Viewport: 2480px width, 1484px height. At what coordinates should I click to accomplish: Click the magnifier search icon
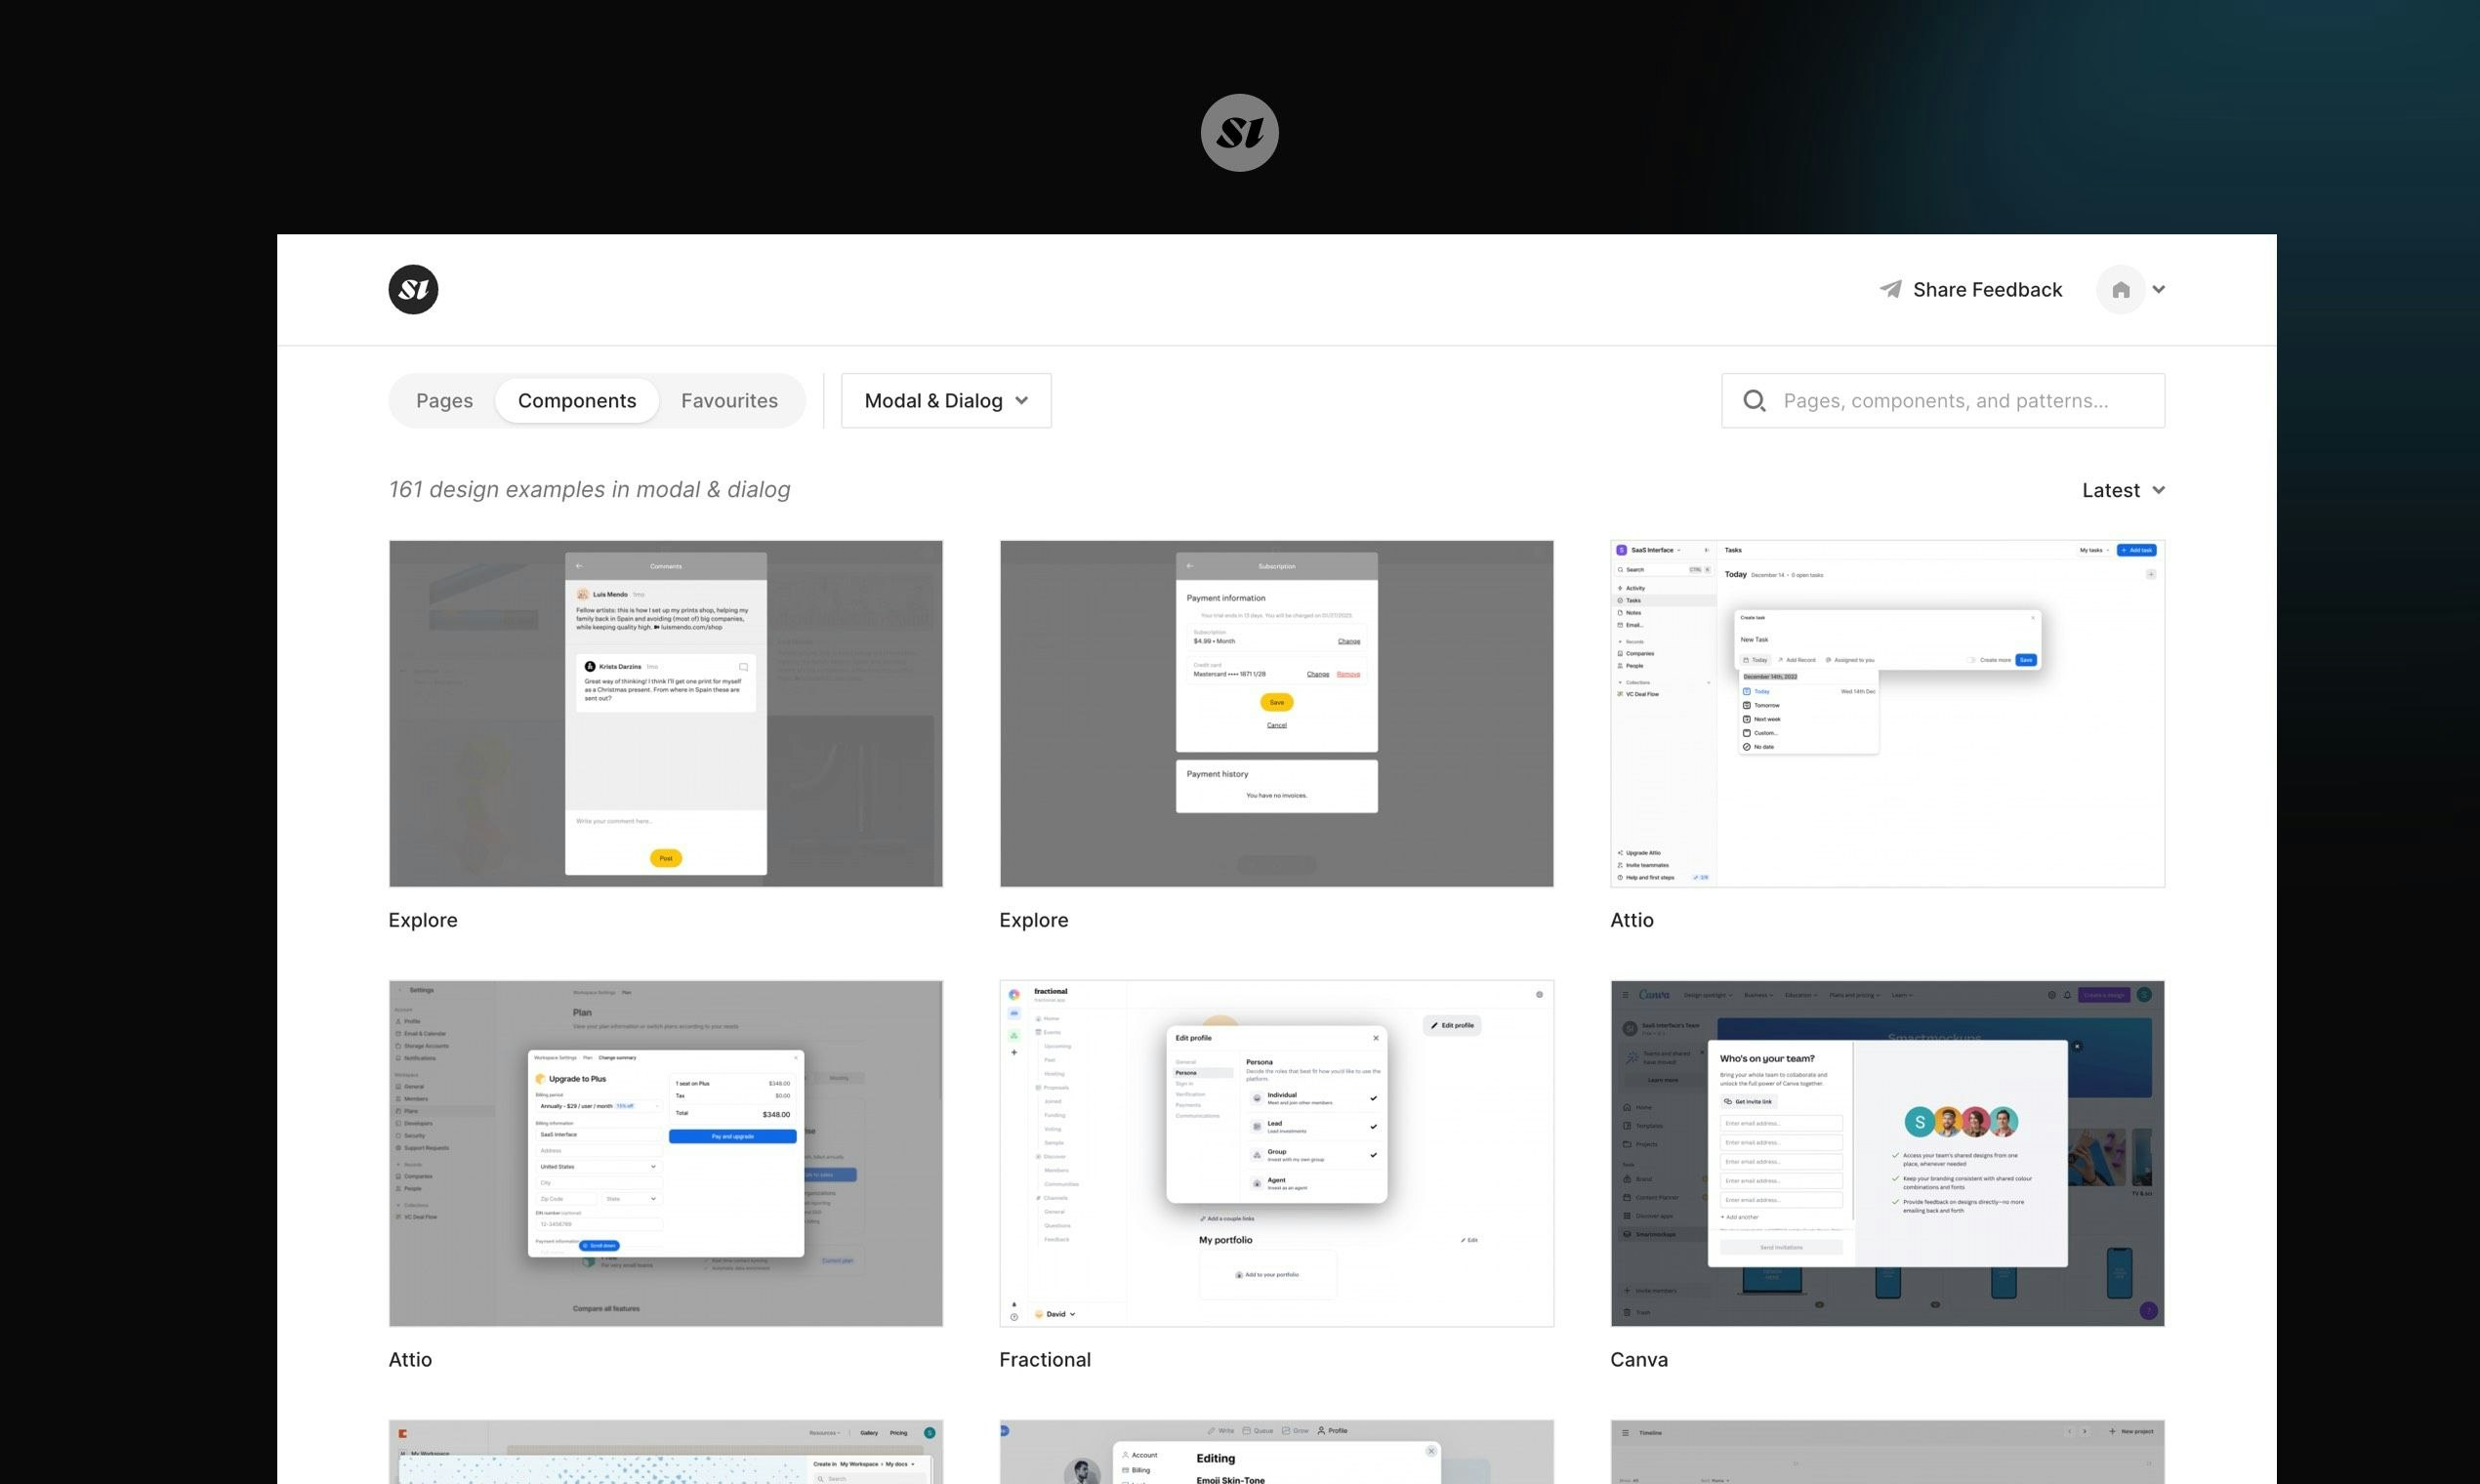click(x=1754, y=401)
